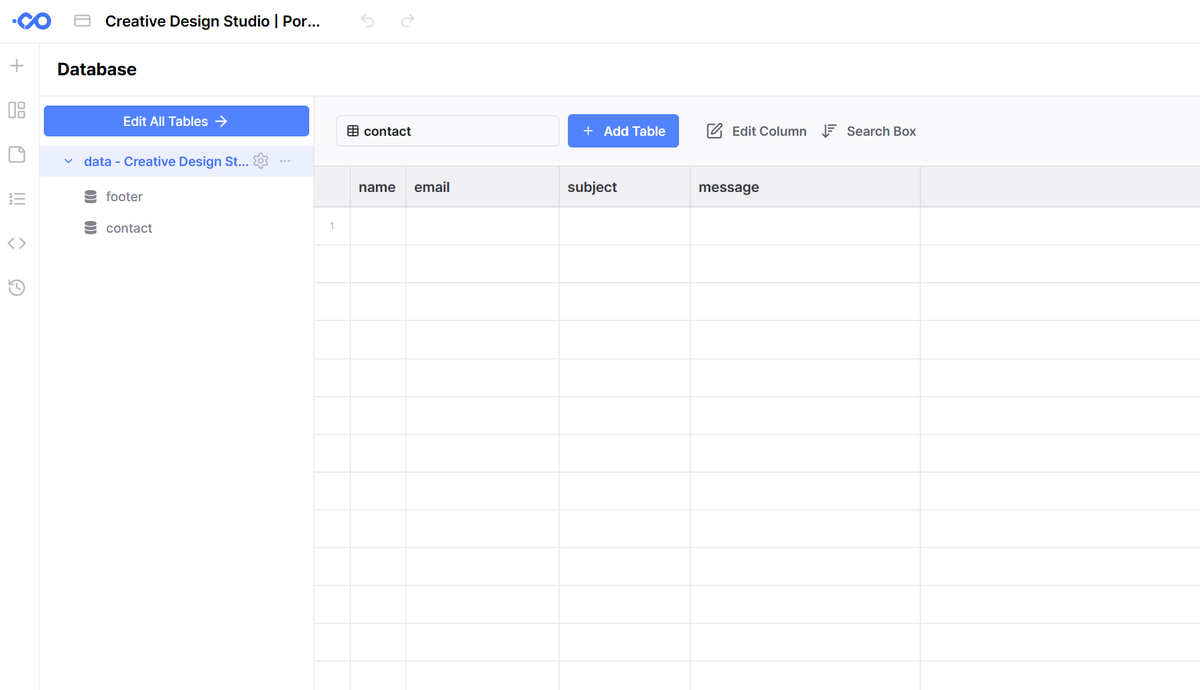Open the pages icon in sidebar
Screen dimensions: 1200x690
point(17,154)
